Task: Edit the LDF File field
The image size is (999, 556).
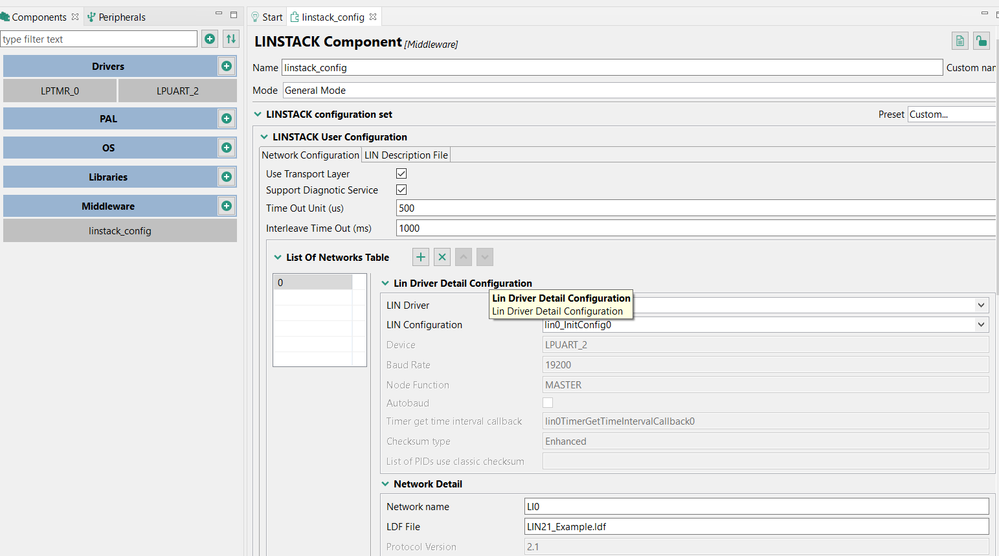Action: pos(756,527)
